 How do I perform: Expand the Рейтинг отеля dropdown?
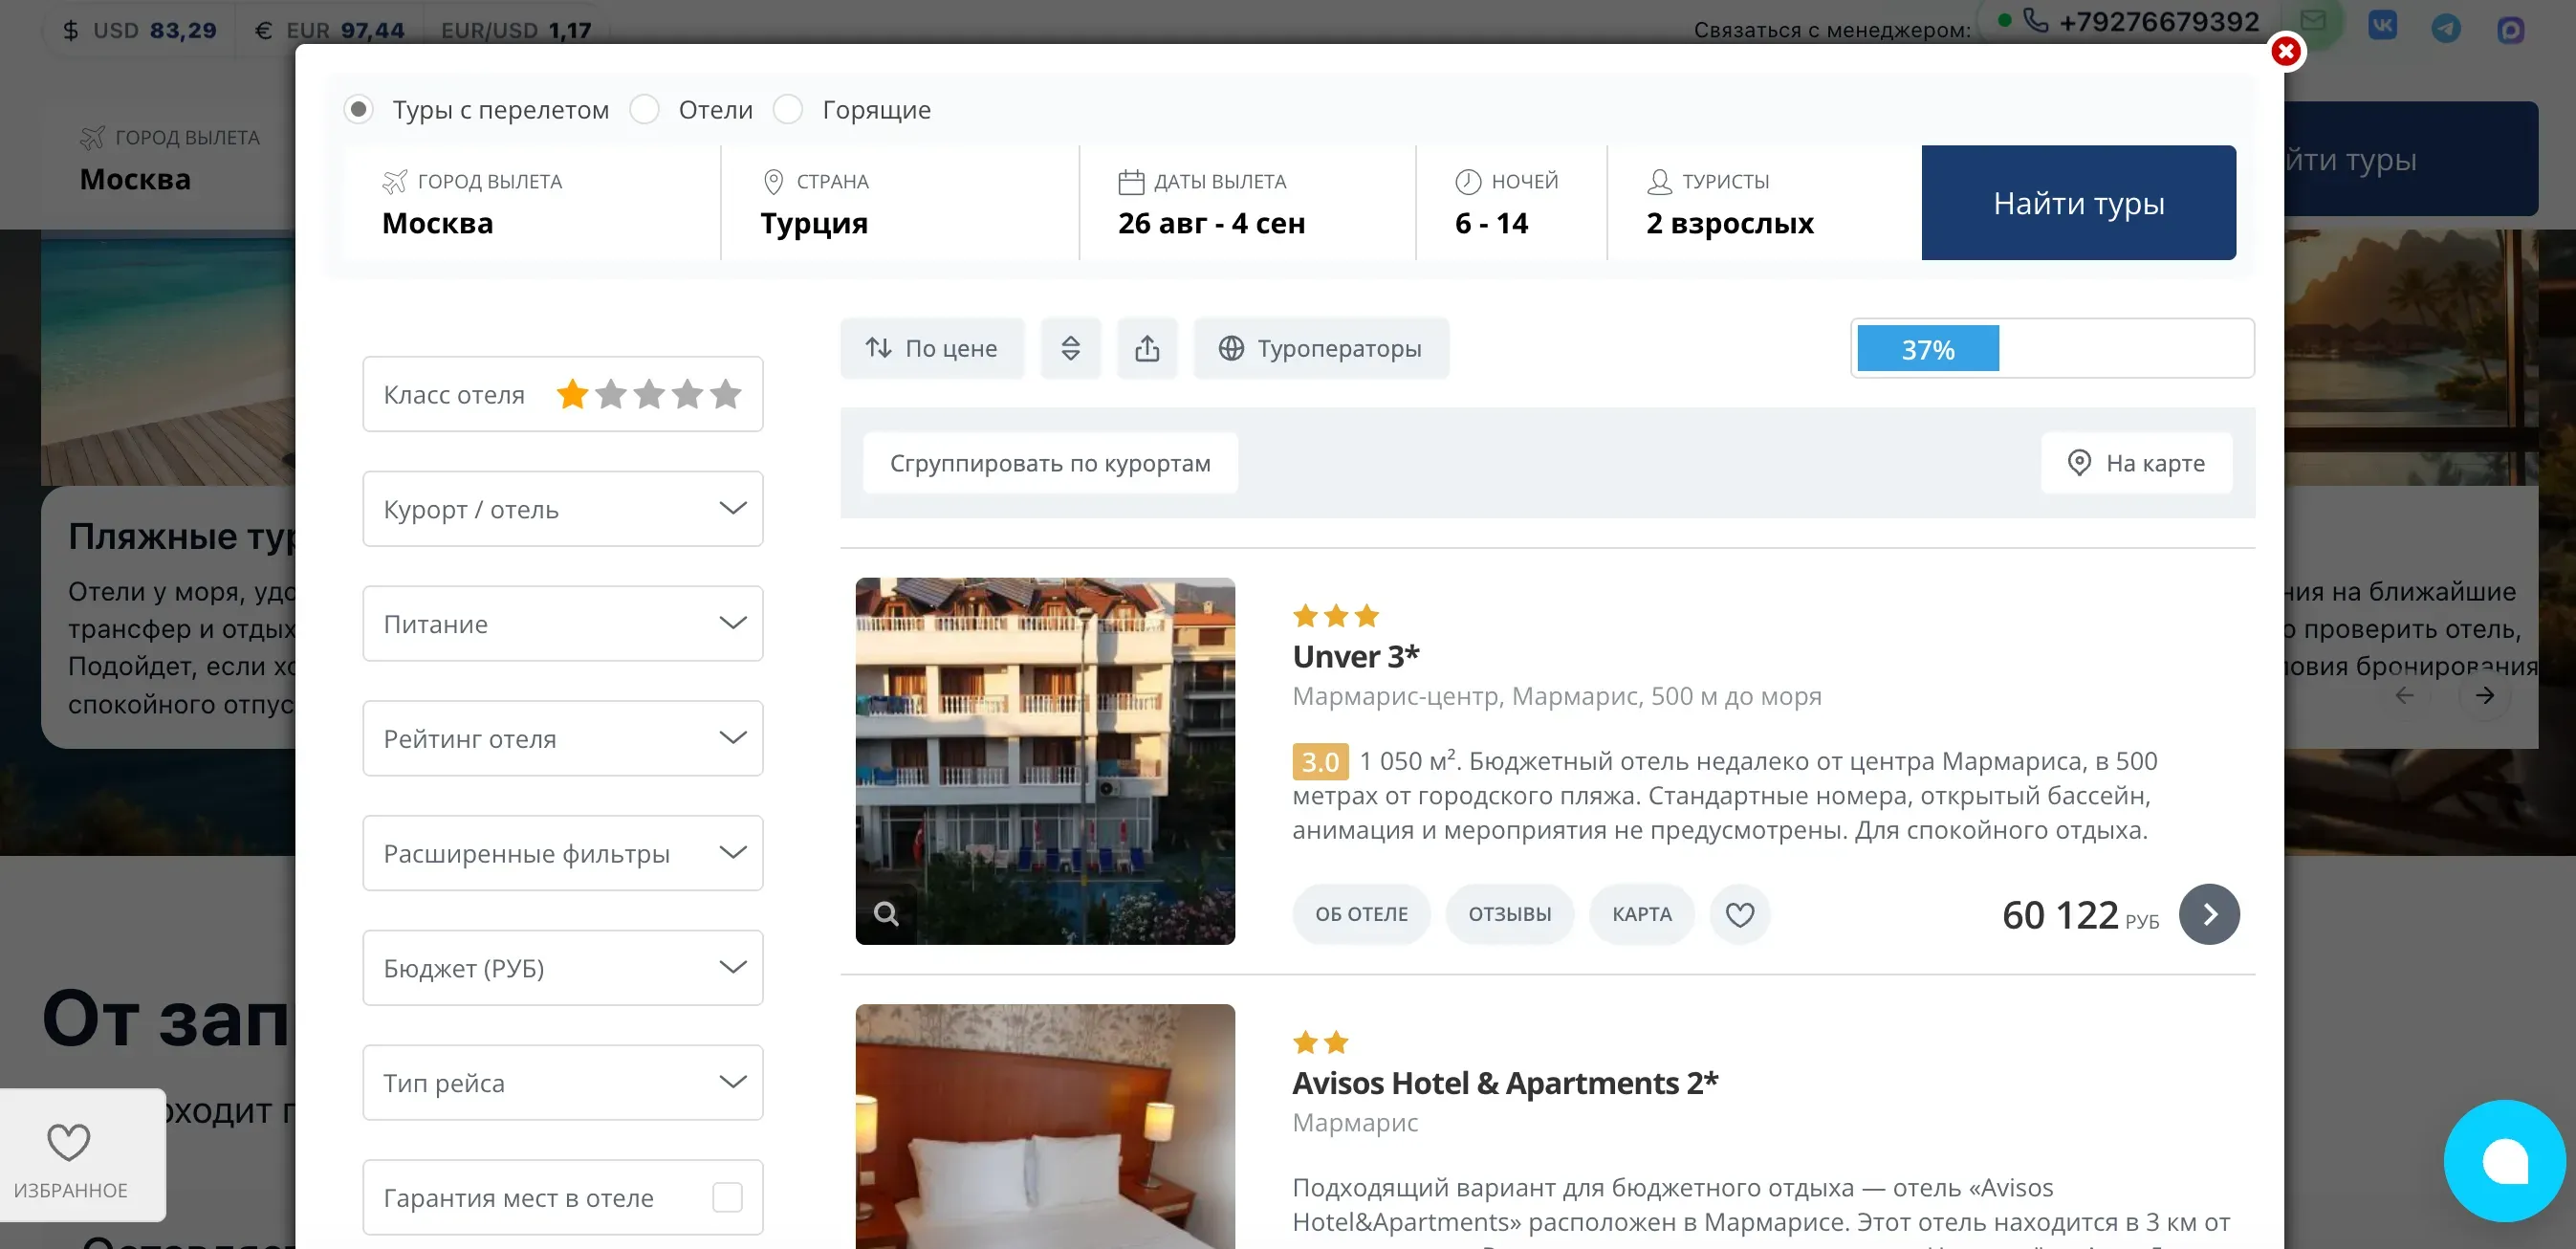[563, 739]
